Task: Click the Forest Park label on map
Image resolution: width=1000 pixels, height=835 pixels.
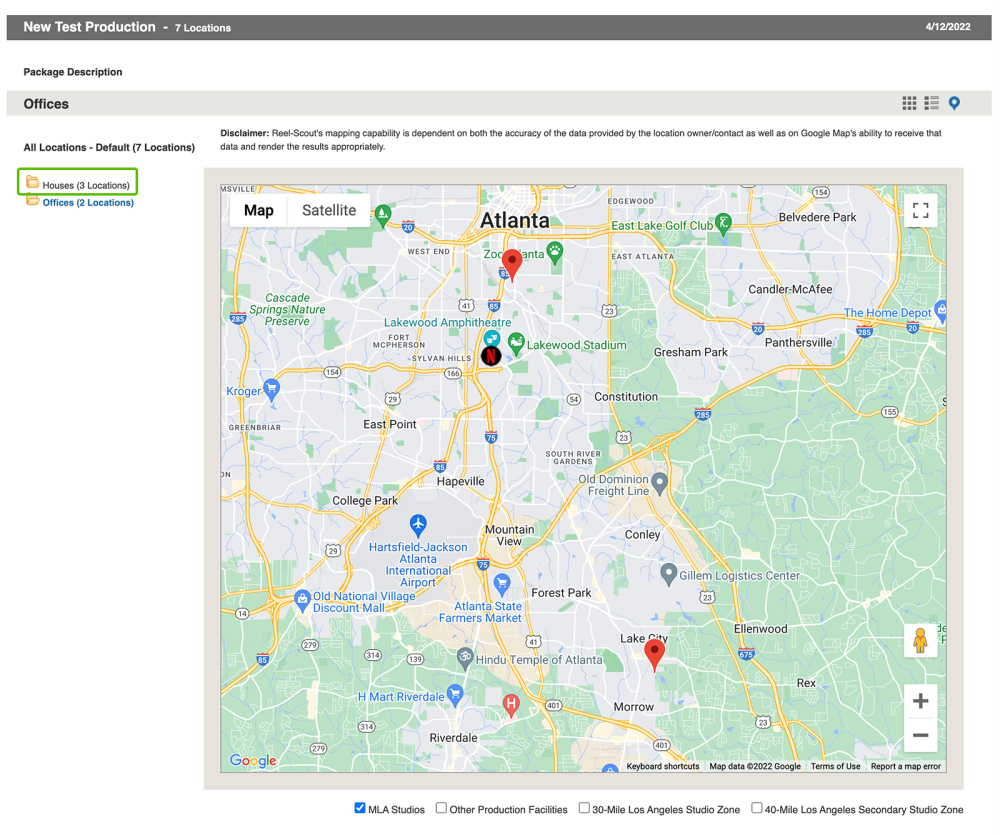Action: coord(561,593)
